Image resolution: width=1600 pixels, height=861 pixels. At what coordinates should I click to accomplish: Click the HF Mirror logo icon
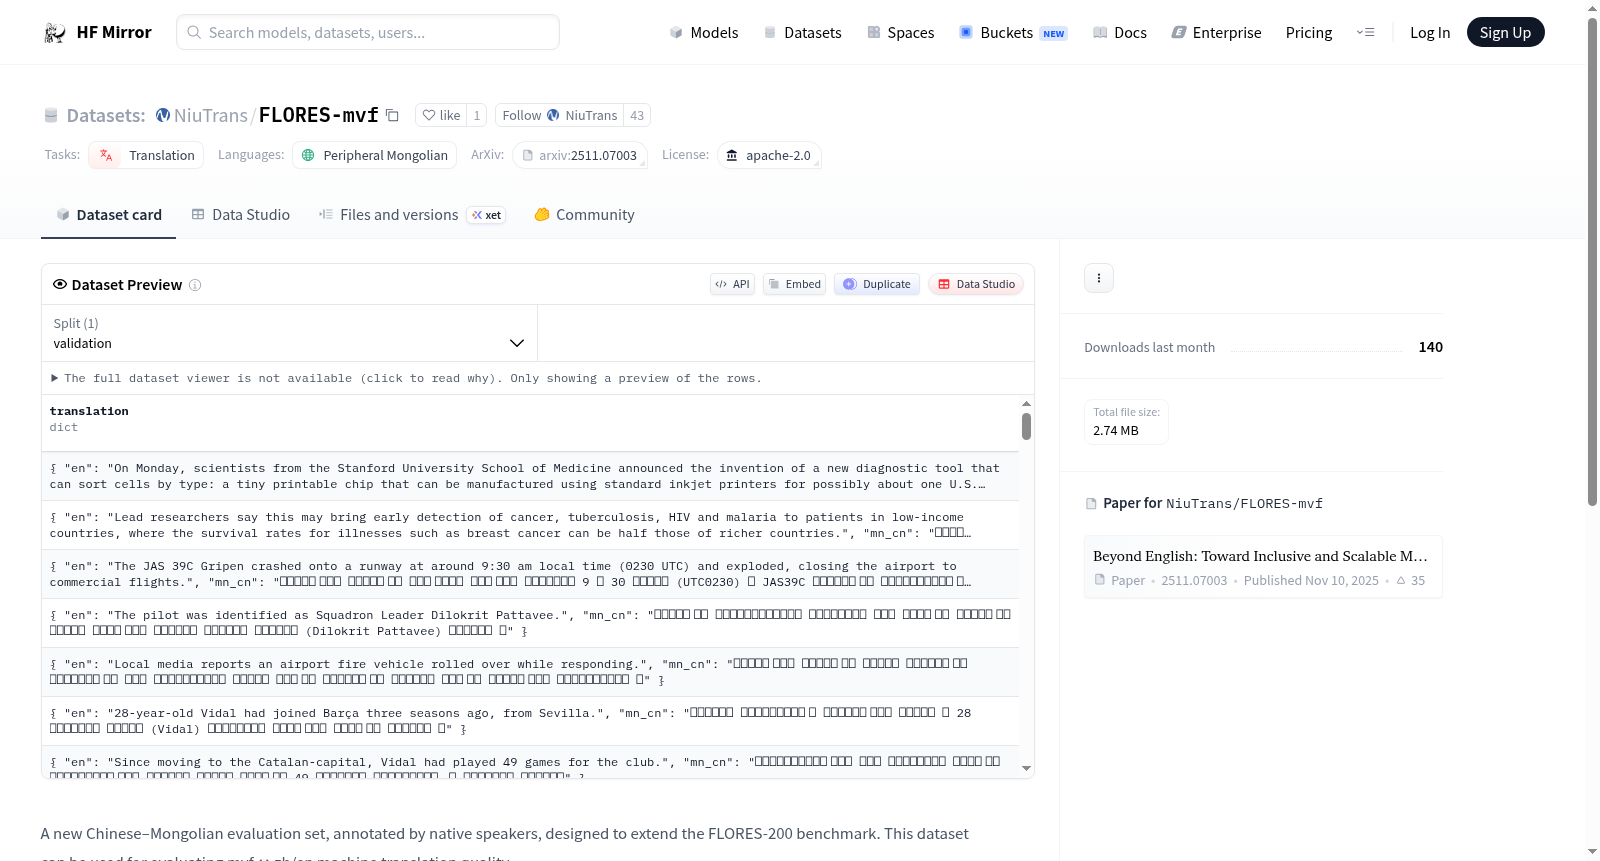click(55, 33)
